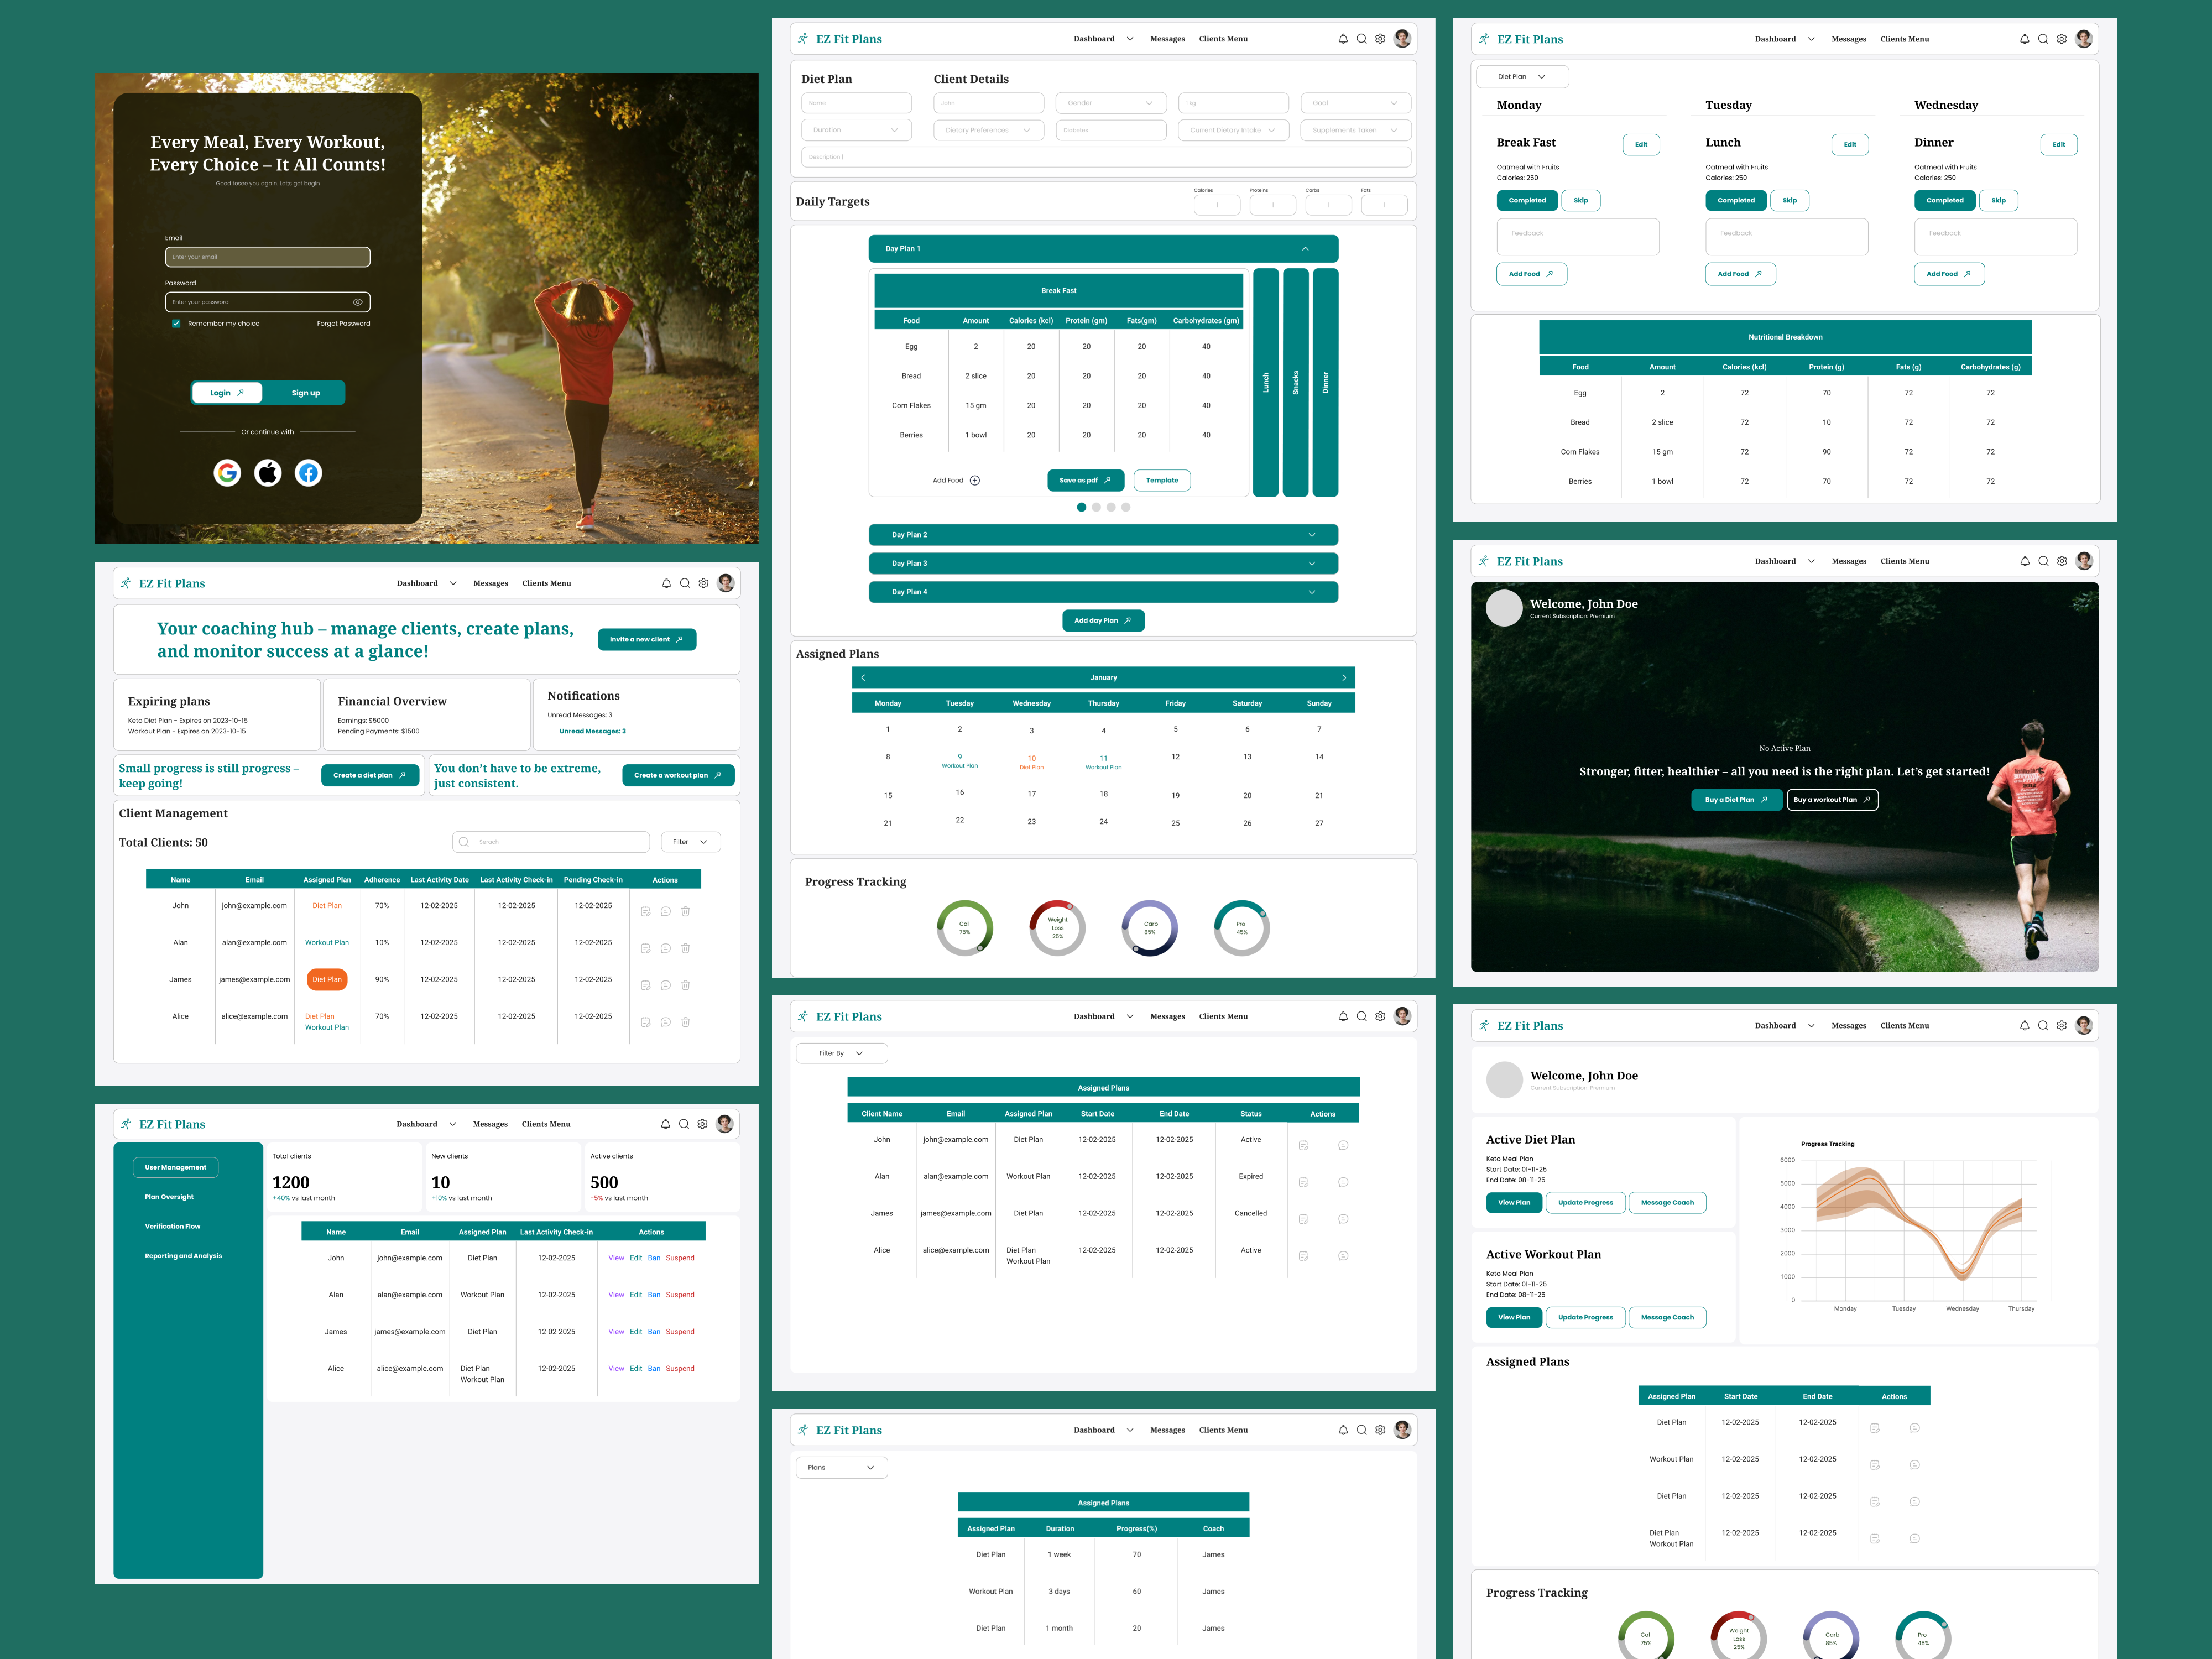Click the Invite a new client button
This screenshot has width=2212, height=1659.
tap(647, 639)
